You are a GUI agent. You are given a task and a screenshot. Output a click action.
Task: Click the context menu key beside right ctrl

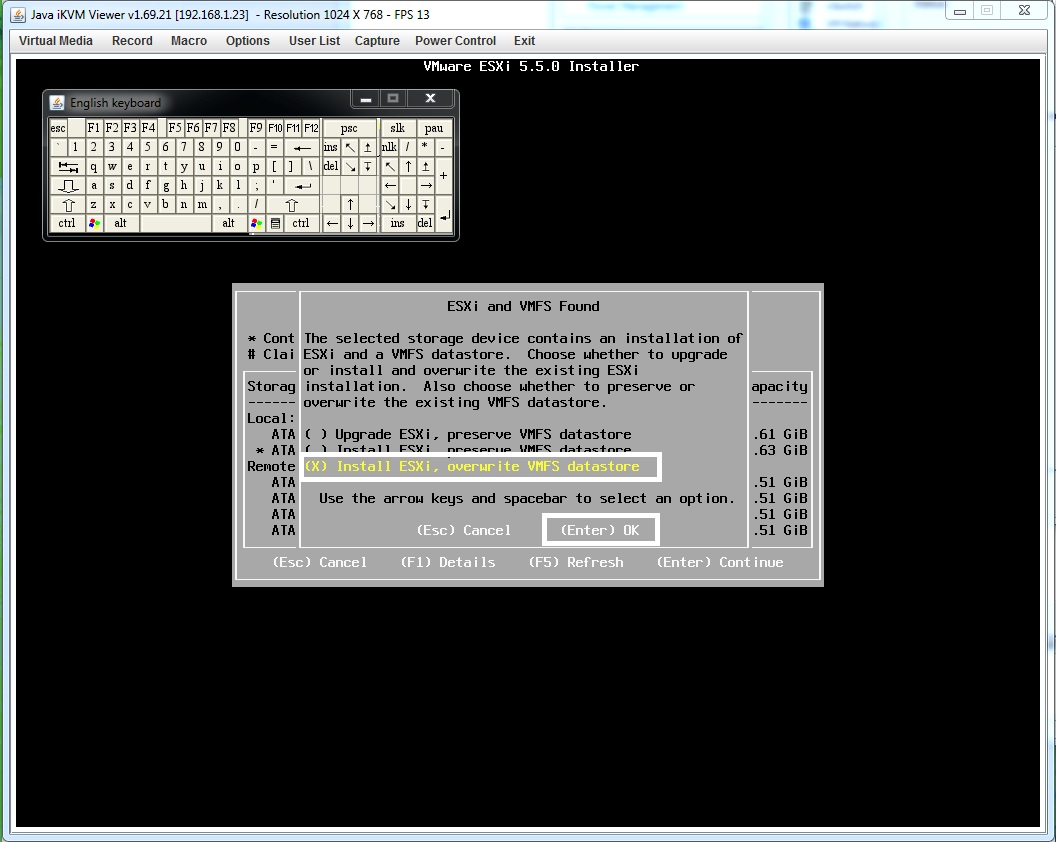coord(276,224)
